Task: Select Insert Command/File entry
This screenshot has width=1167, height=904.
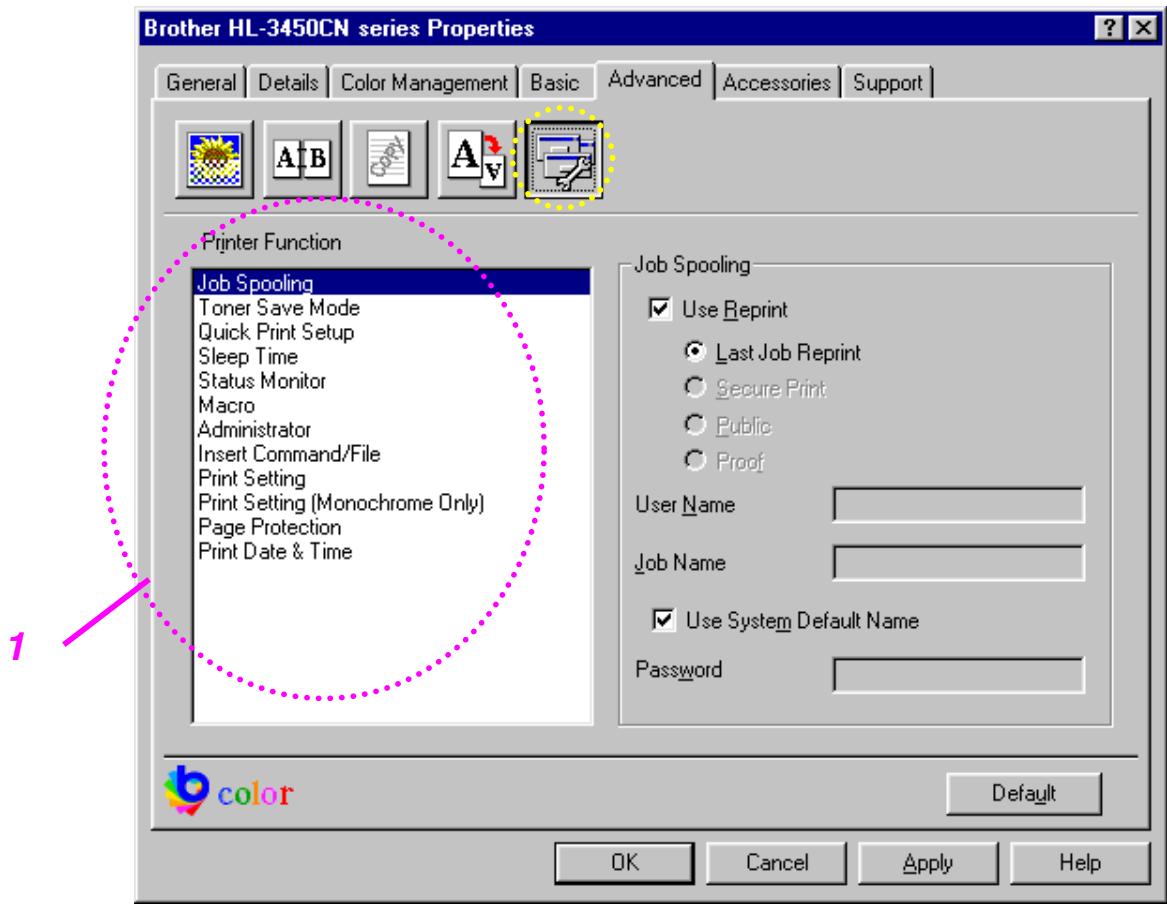Action: click(x=391, y=454)
